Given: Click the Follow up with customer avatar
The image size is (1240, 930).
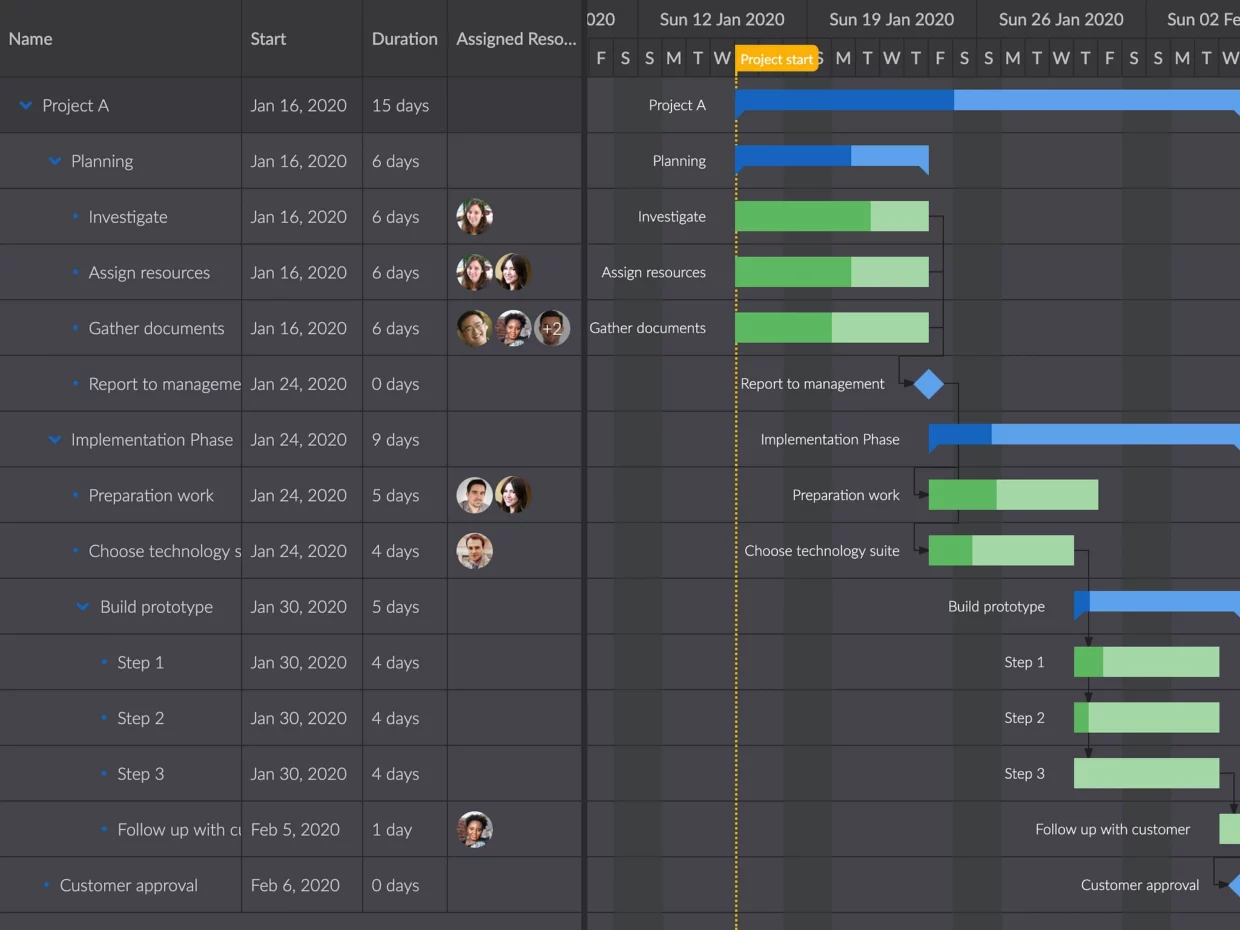Looking at the screenshot, I should coord(474,830).
